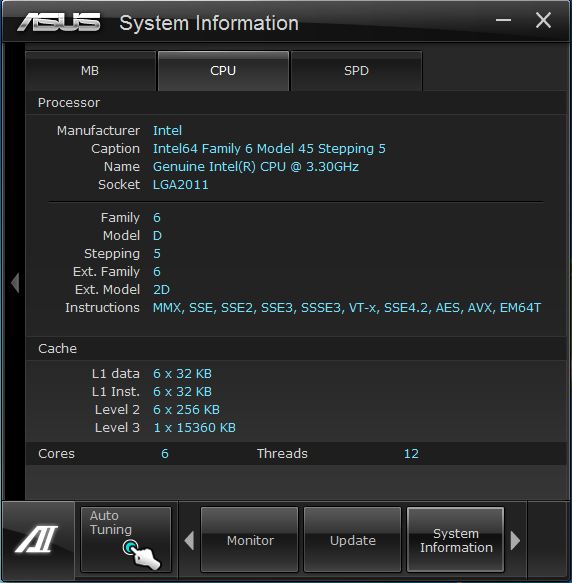Image resolution: width=572 pixels, height=583 pixels.
Task: Click the Stepping value 5
Action: pyautogui.click(x=157, y=254)
